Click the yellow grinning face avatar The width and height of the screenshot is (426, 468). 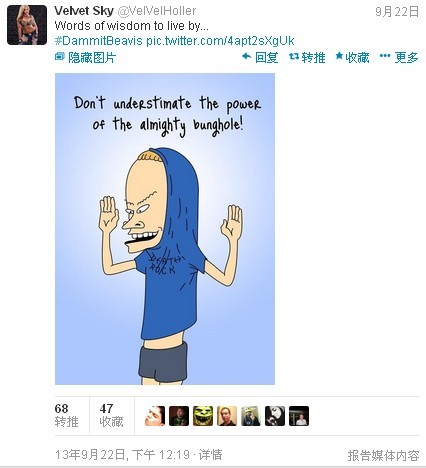[x=203, y=416]
